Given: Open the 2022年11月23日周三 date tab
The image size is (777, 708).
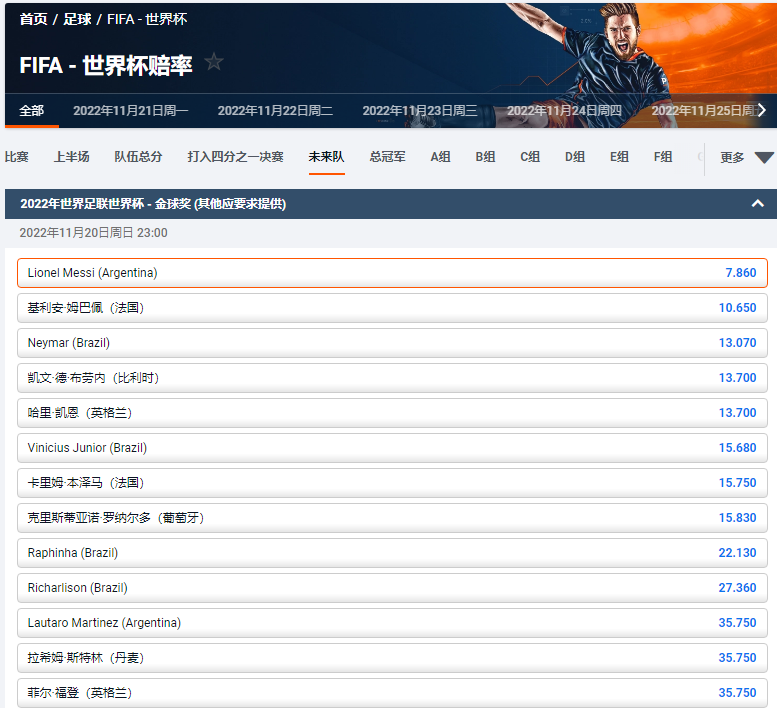Looking at the screenshot, I should (x=419, y=111).
